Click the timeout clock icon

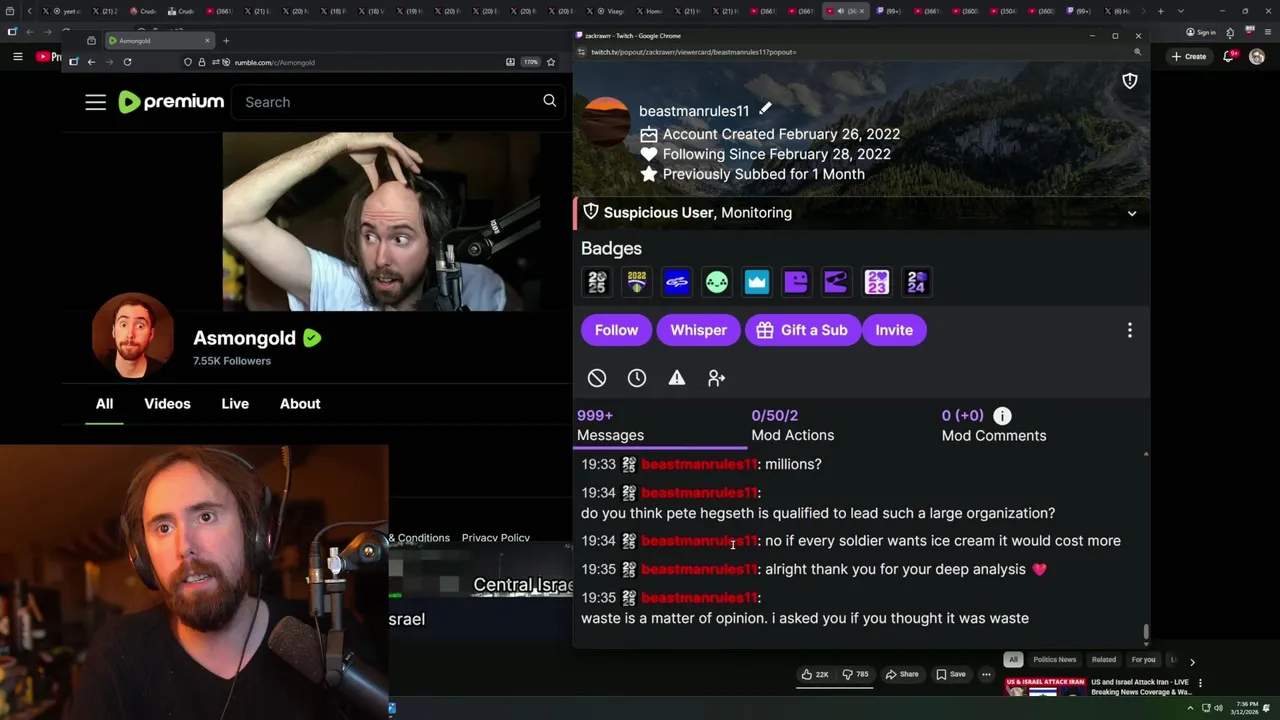coord(637,378)
